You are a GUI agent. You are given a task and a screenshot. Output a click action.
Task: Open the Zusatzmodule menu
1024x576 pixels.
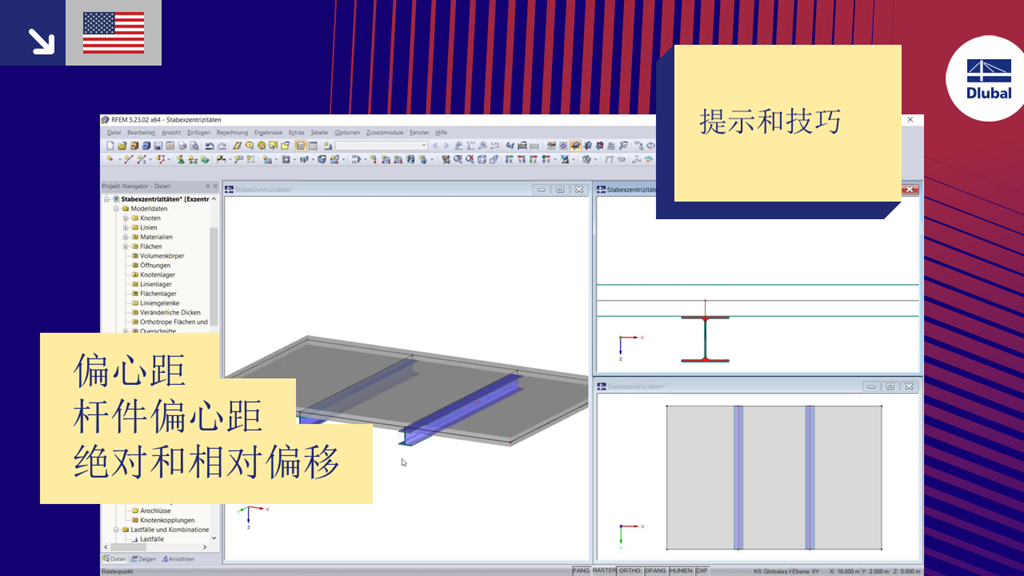coord(385,133)
